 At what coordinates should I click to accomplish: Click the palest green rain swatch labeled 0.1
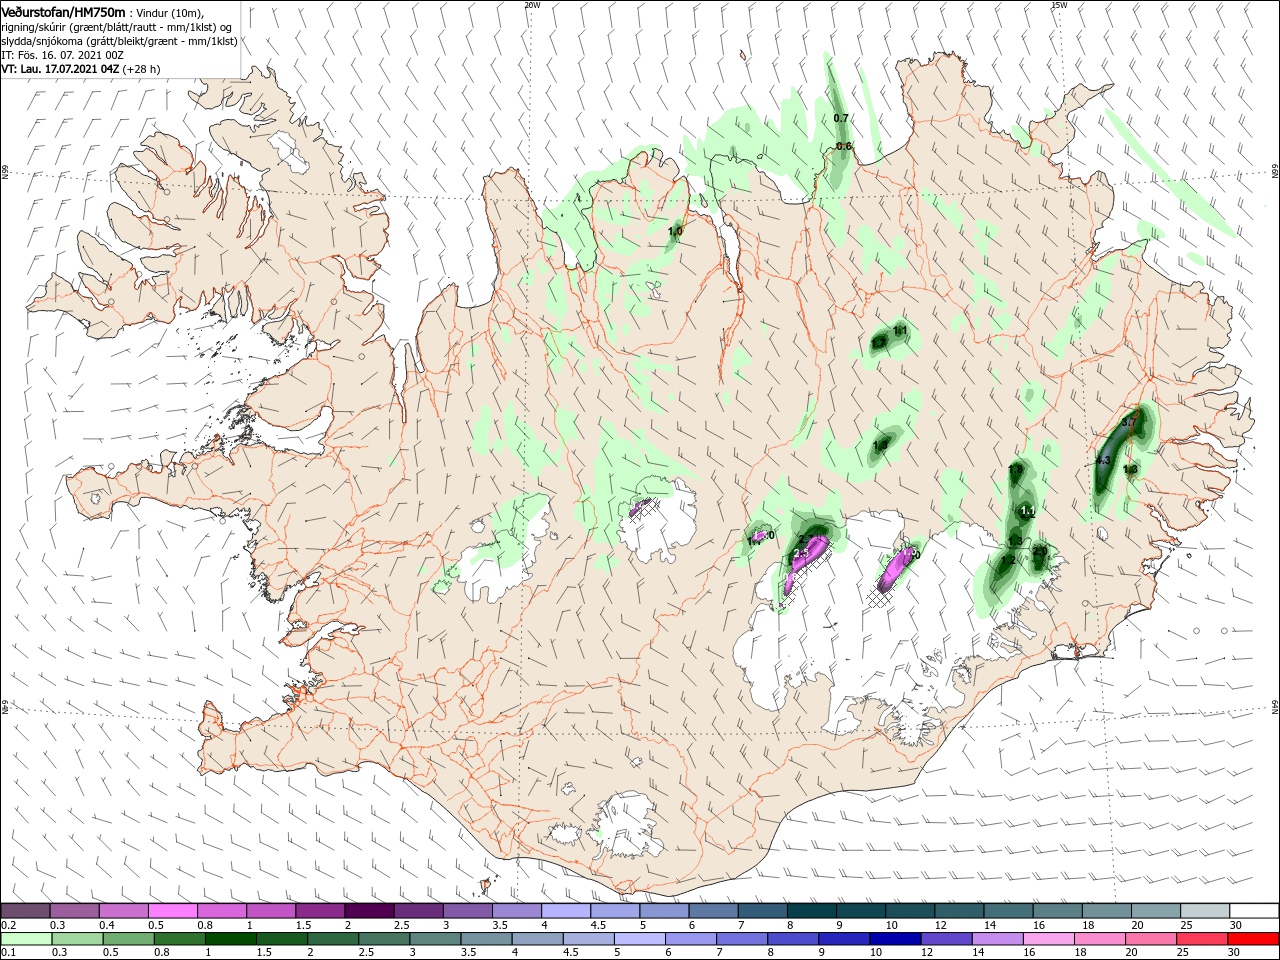tap(27, 939)
